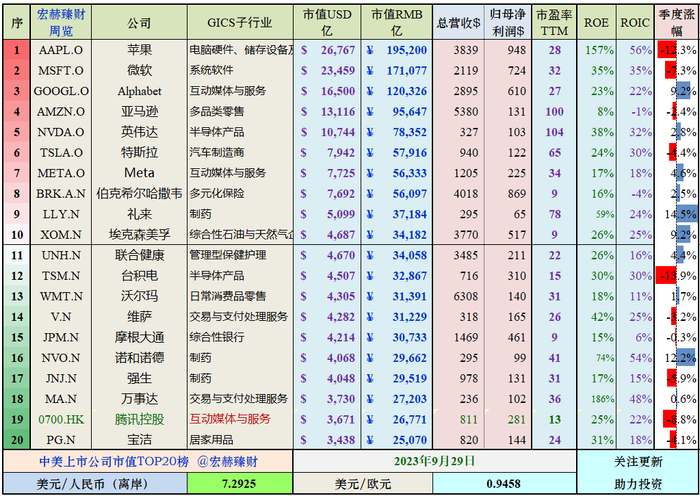Screen dimensions: 700x496
Task: Click the XOM.N ticker cell
Action: click(61, 235)
